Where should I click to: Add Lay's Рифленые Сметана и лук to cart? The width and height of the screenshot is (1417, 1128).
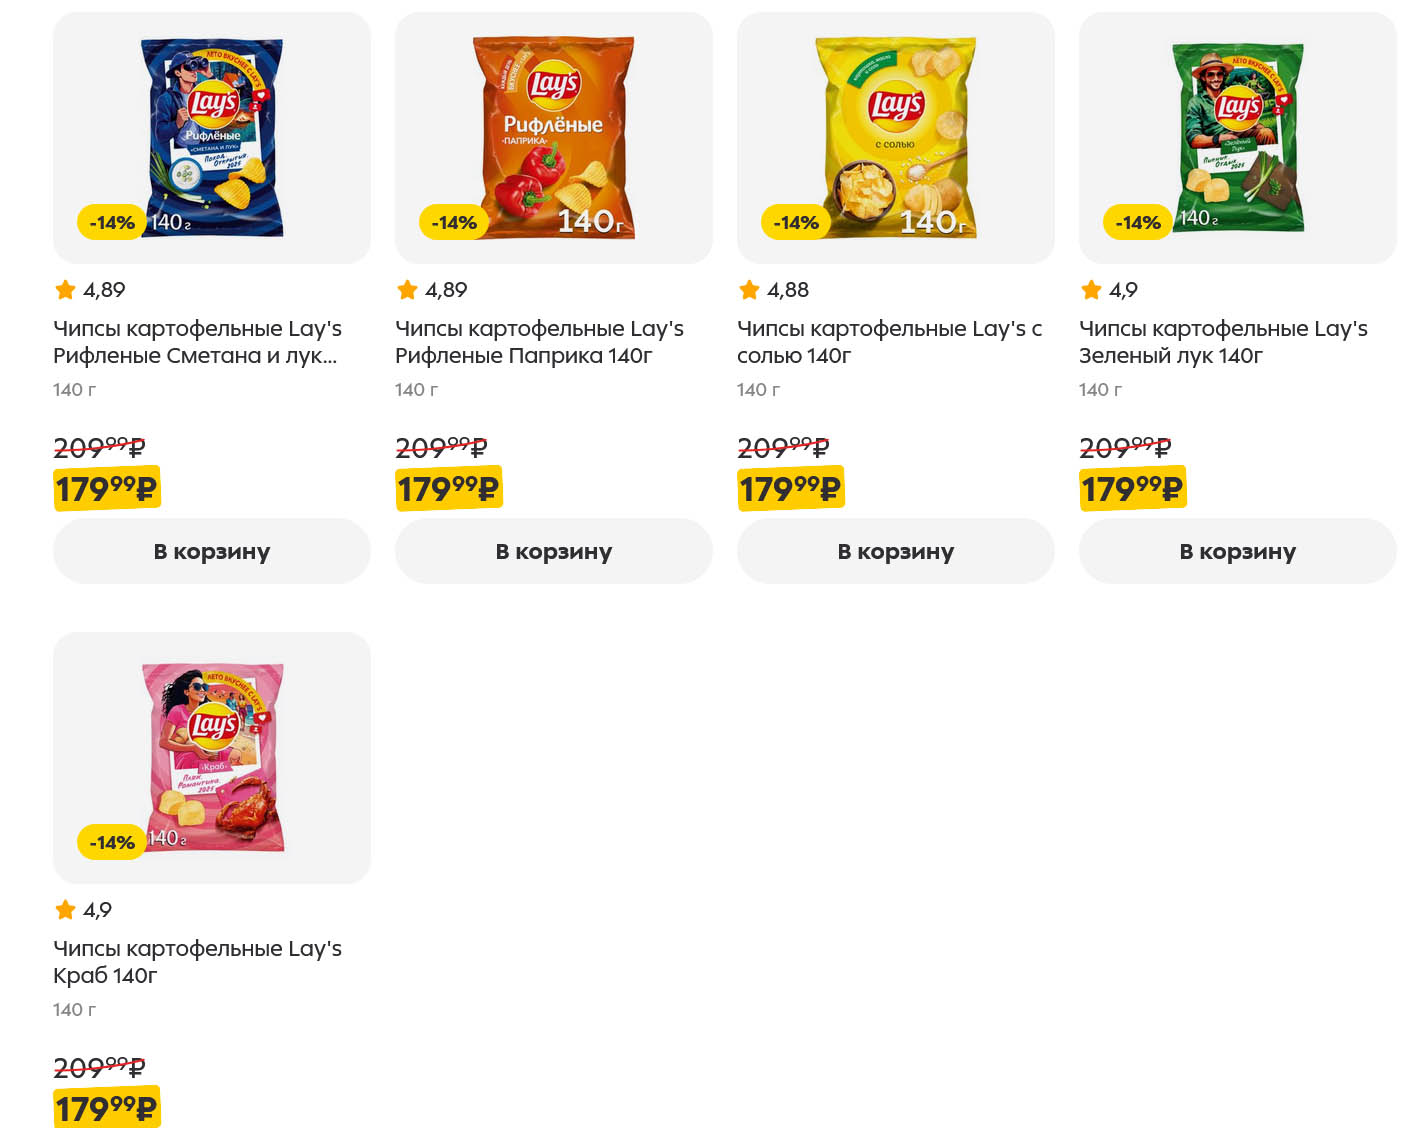coord(212,551)
